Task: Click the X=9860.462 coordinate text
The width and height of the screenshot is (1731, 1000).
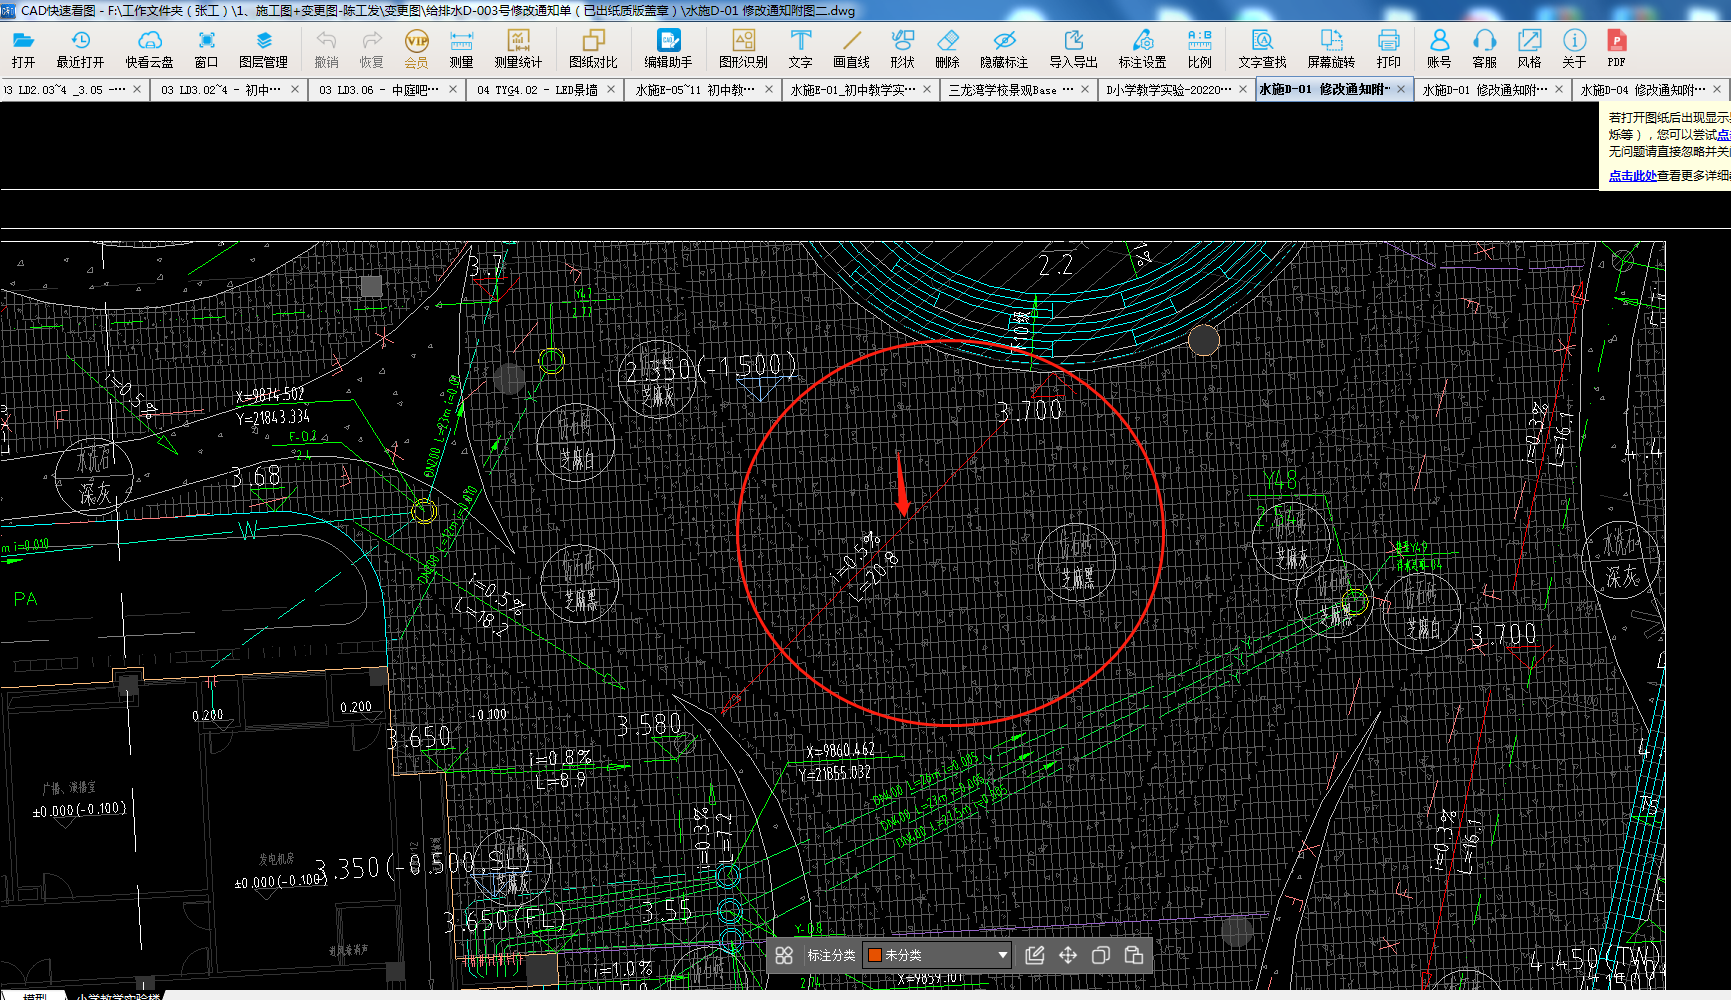Action: 840,751
